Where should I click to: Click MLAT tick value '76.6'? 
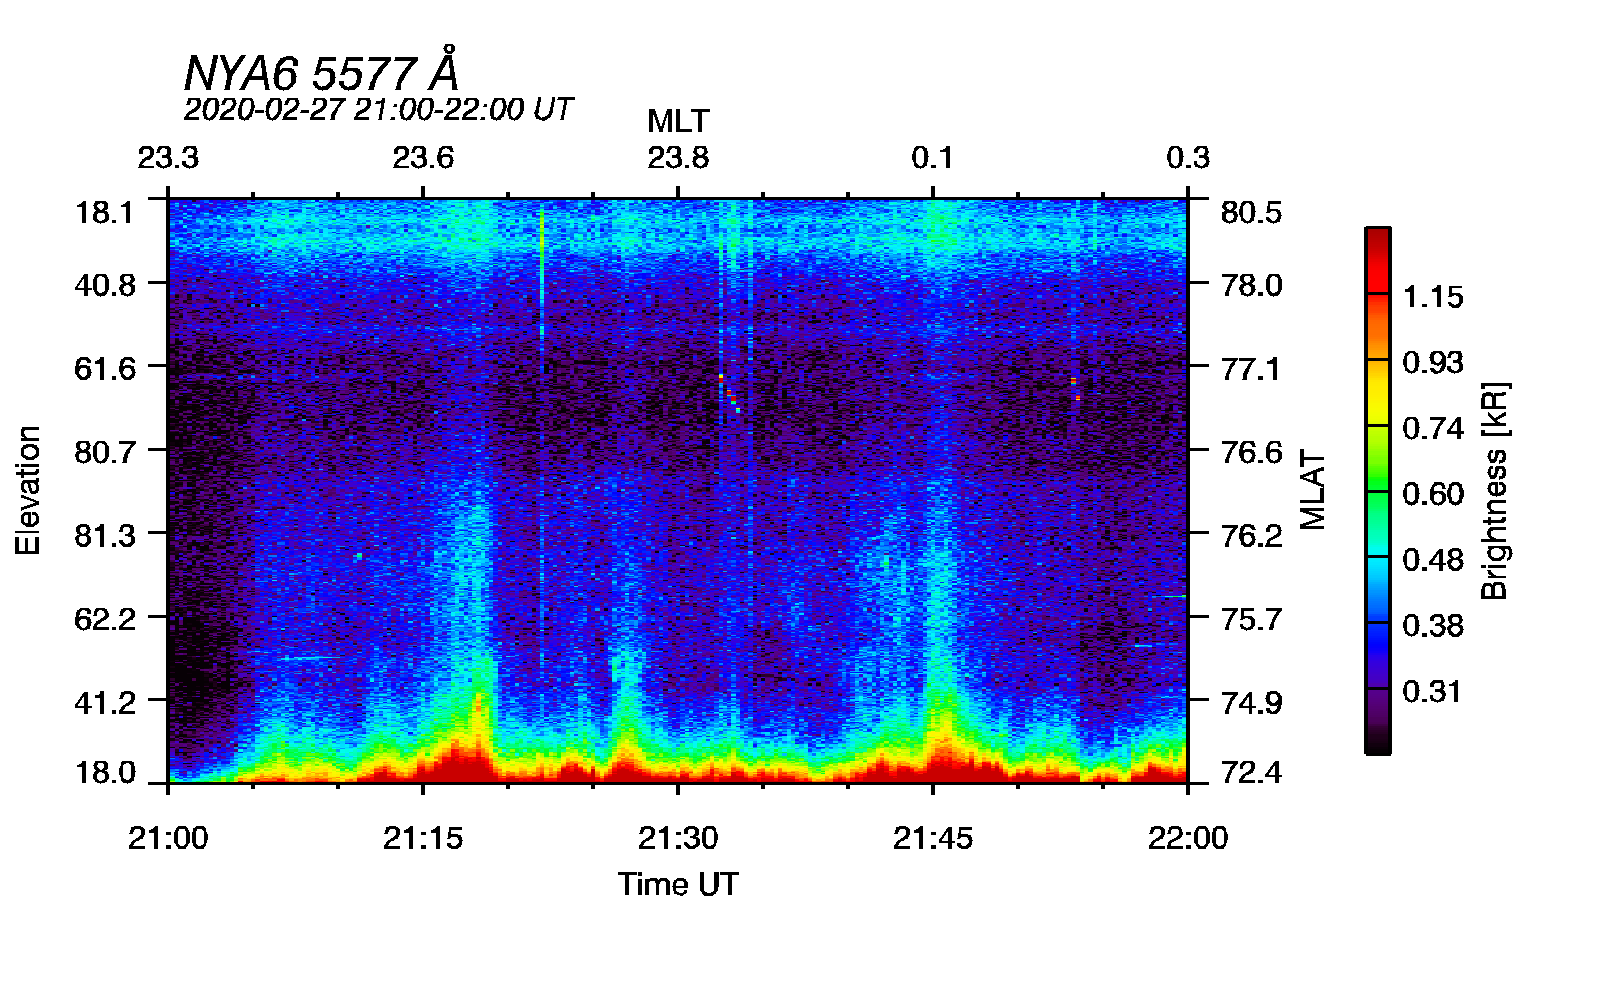tap(1252, 453)
